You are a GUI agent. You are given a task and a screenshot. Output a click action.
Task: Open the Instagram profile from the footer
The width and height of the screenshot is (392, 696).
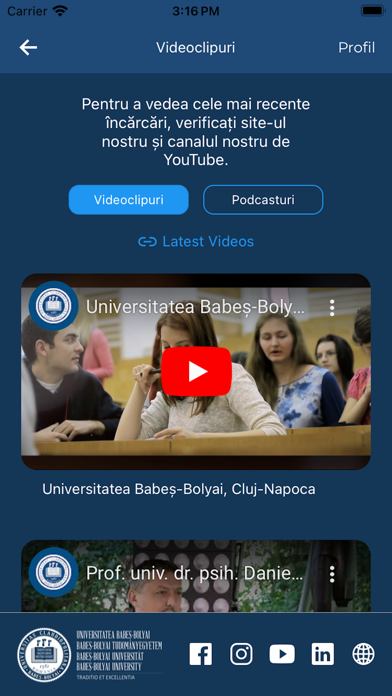242,654
